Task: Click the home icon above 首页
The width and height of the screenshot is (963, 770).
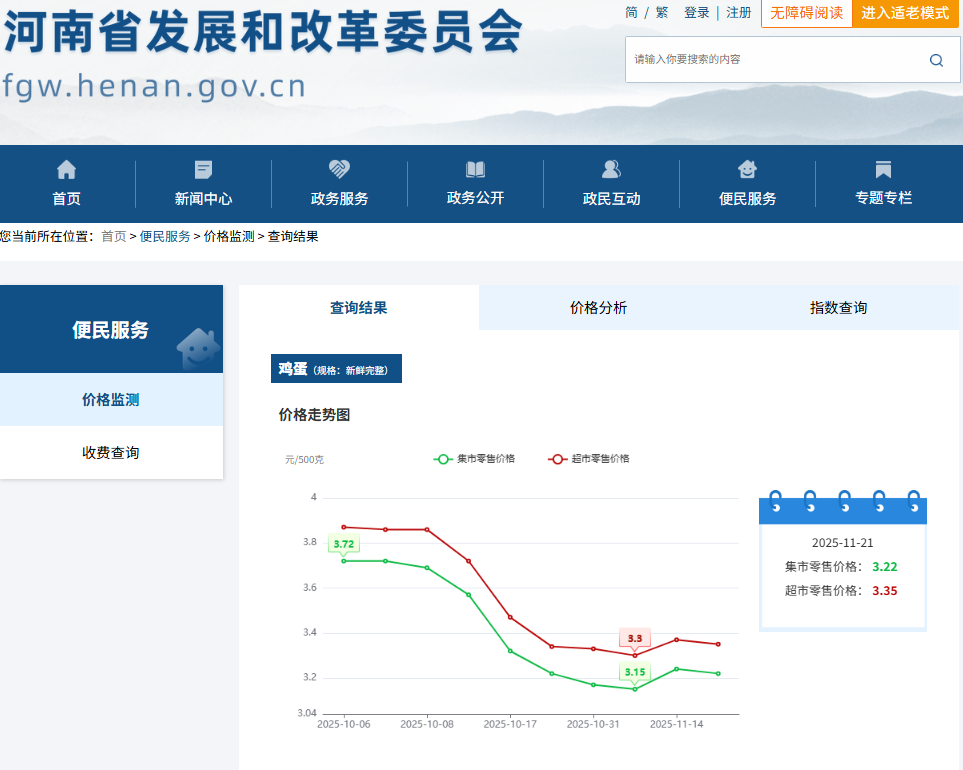Action: [66, 169]
